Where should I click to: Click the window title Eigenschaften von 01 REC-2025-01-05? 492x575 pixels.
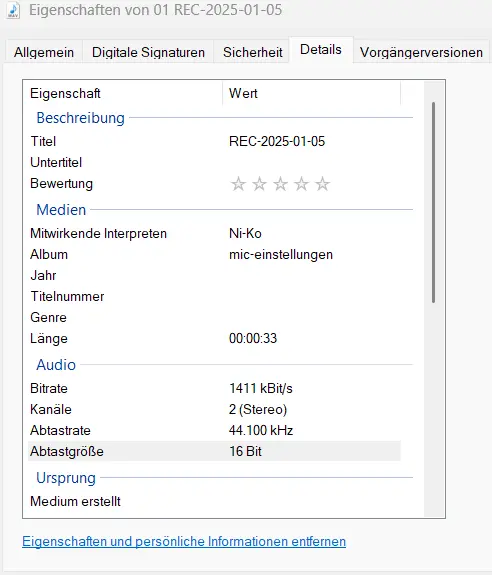pyautogui.click(x=155, y=10)
